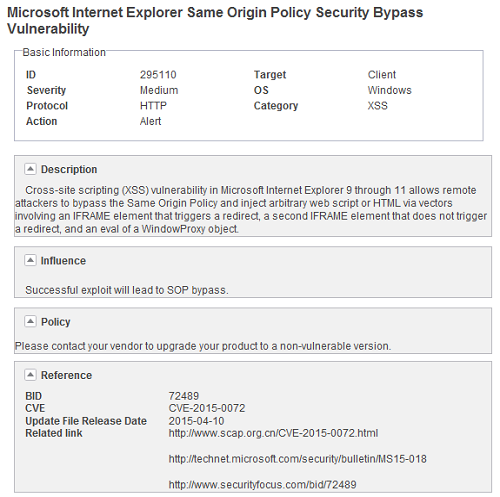Click the CVE-2015-0072 value
The image size is (500, 497).
tap(207, 408)
